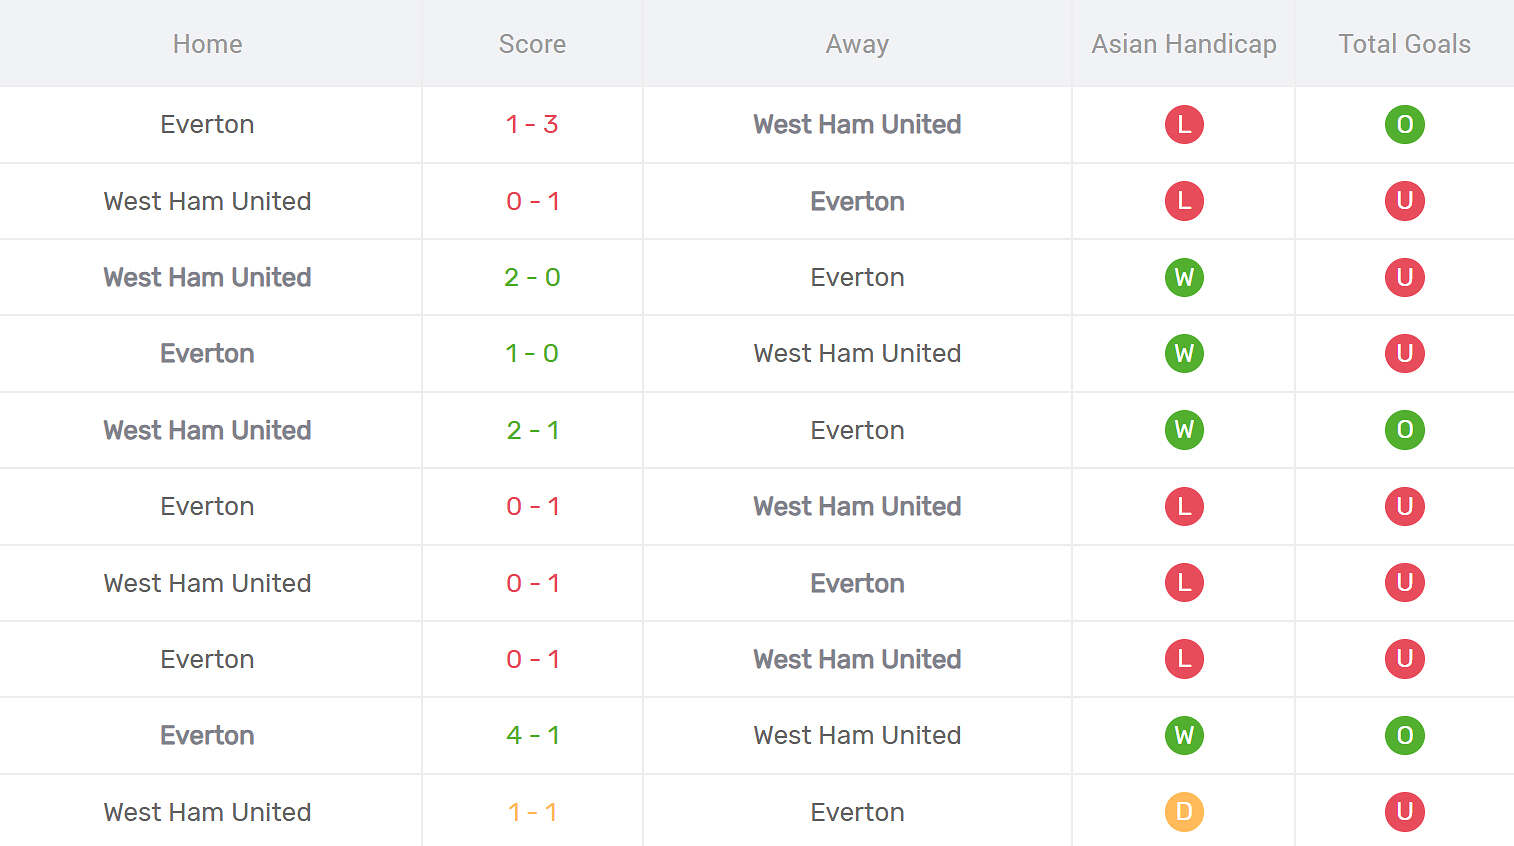This screenshot has height=846, width=1514.
Task: Click the green W badge in 2-0 row
Action: 1184,277
